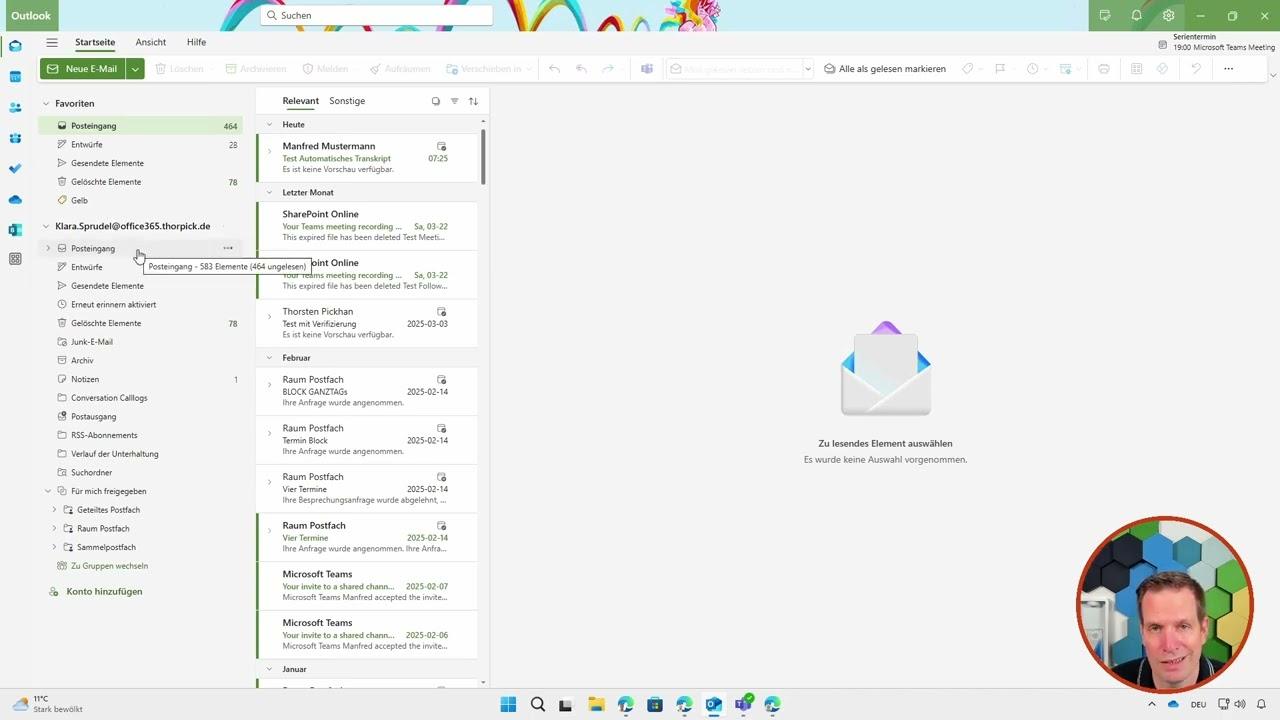This screenshot has width=1280, height=720.
Task: Click the Konto hinzufügen link
Action: [x=104, y=592]
